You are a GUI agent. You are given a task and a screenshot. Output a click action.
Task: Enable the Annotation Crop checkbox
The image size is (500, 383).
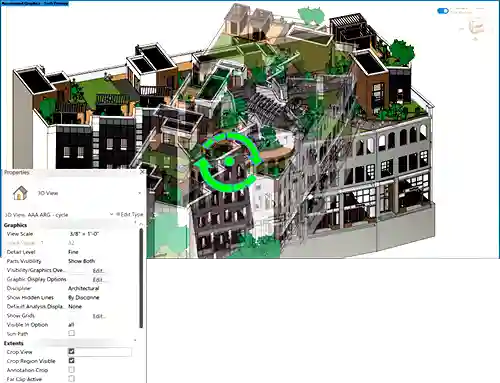tap(71, 370)
